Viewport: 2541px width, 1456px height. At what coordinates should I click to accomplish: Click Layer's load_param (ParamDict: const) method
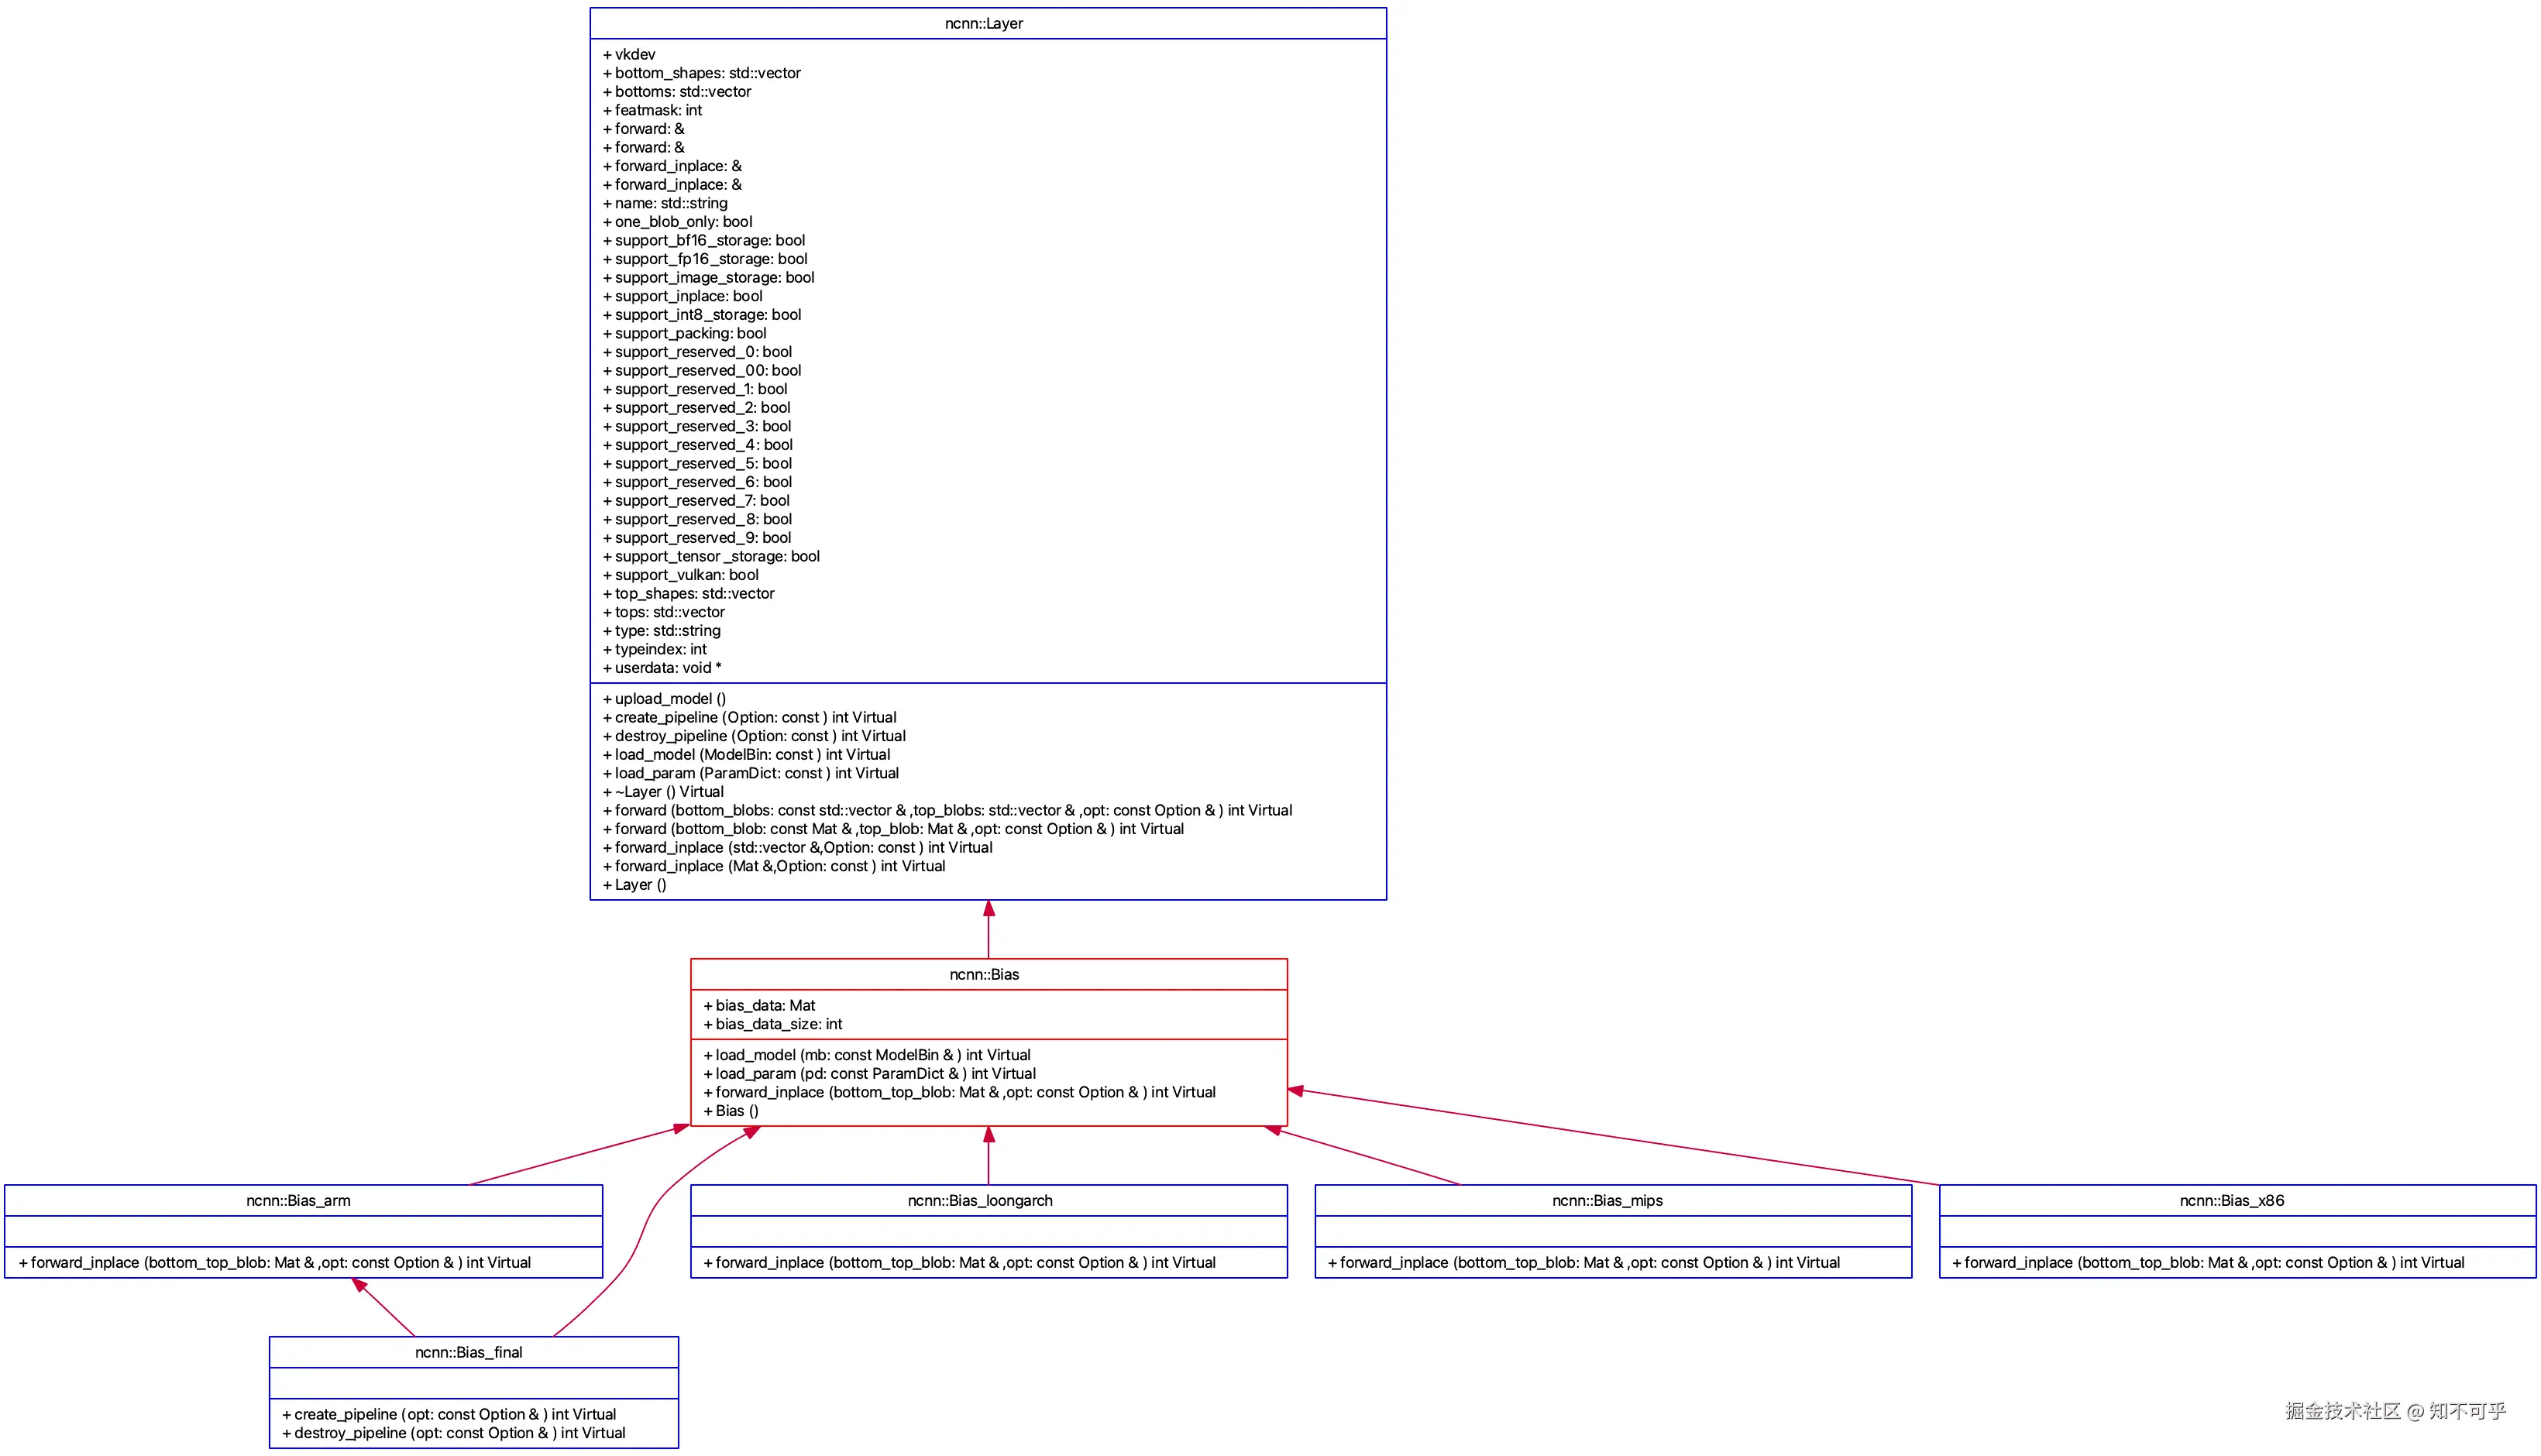[750, 773]
